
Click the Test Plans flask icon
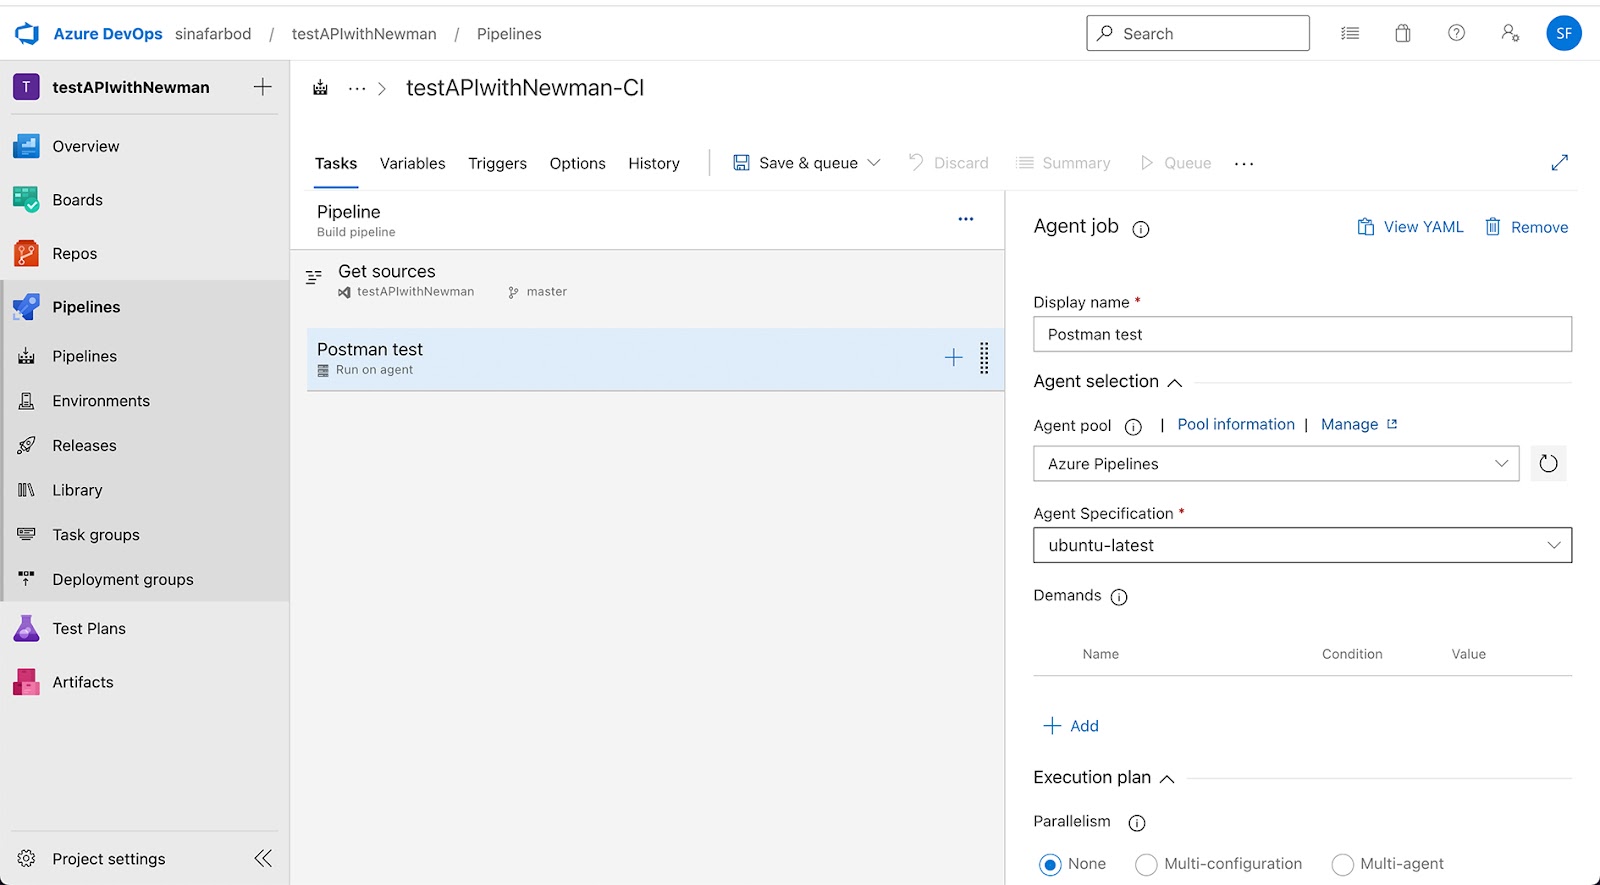pos(26,628)
